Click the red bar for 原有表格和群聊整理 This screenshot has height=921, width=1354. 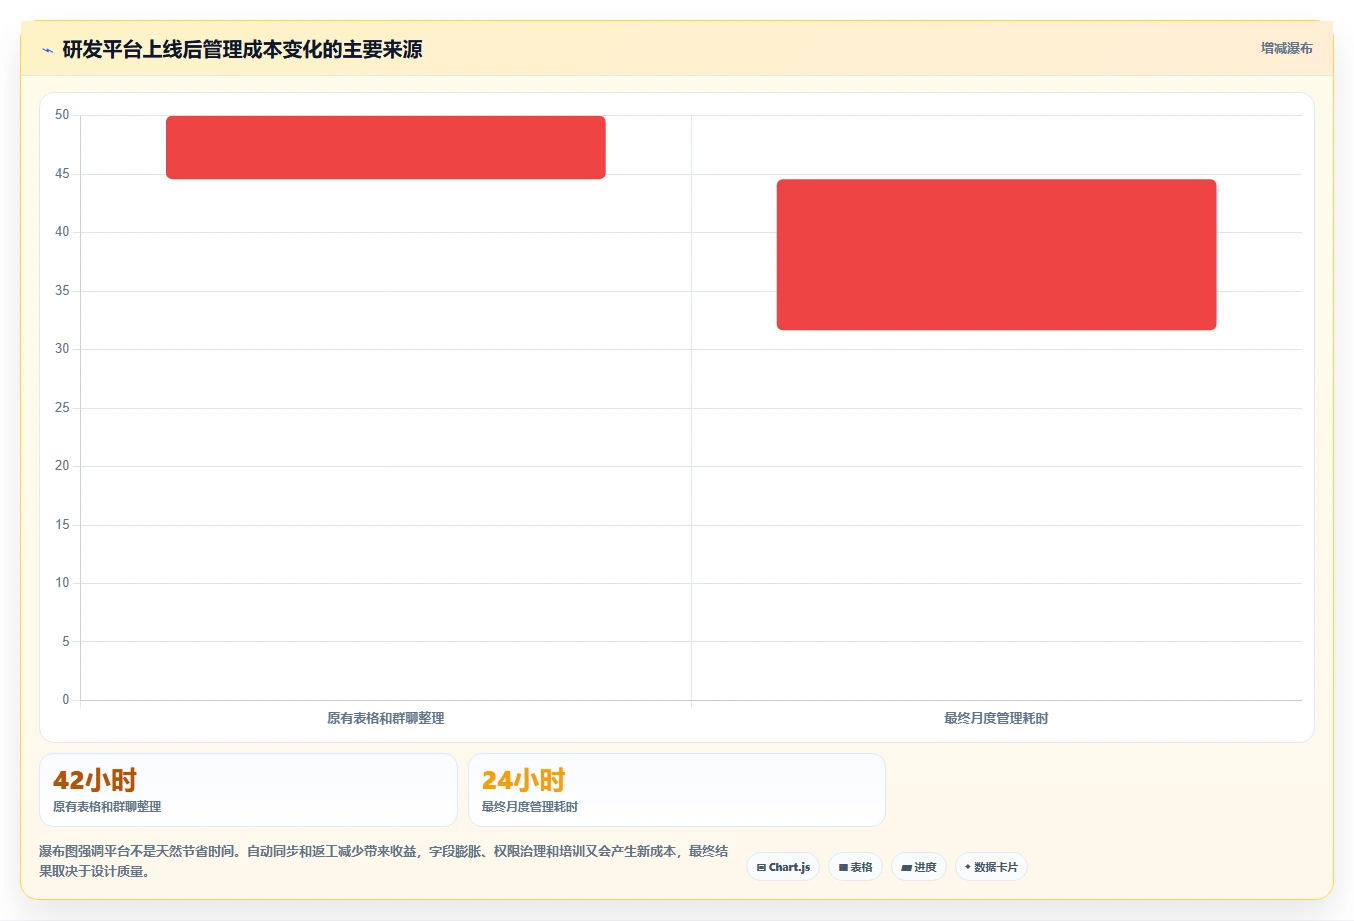point(386,148)
